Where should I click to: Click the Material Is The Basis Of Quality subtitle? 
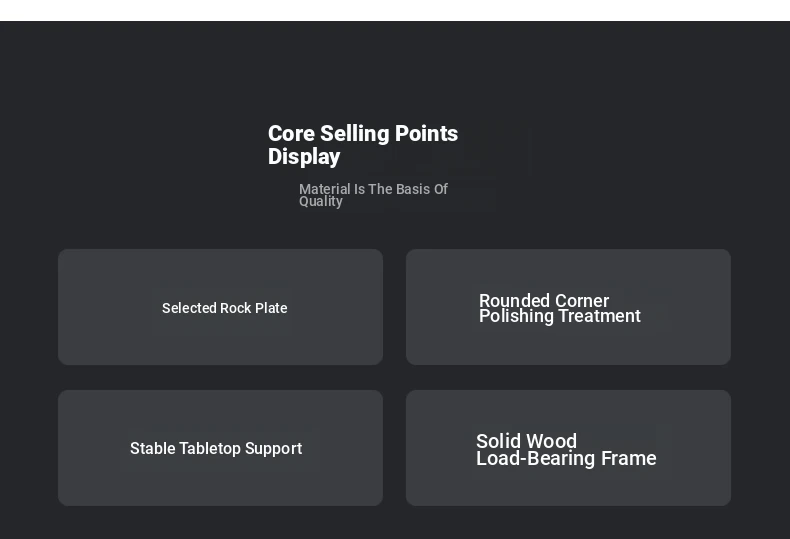tap(373, 195)
